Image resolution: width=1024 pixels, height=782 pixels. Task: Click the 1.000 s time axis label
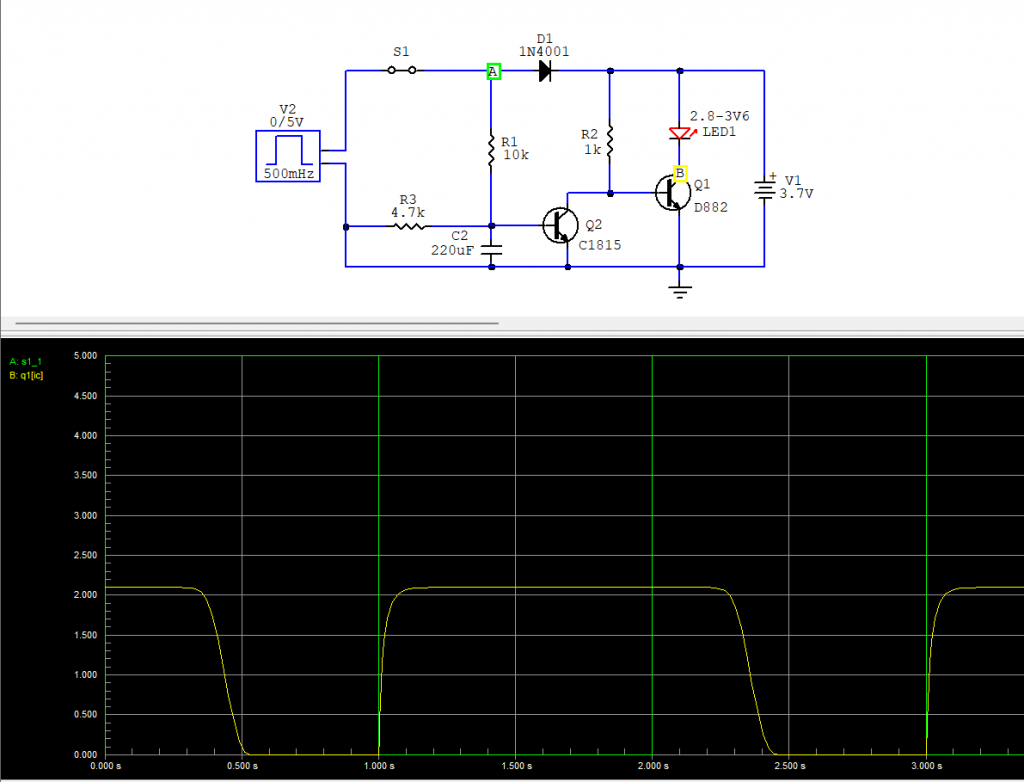point(379,766)
